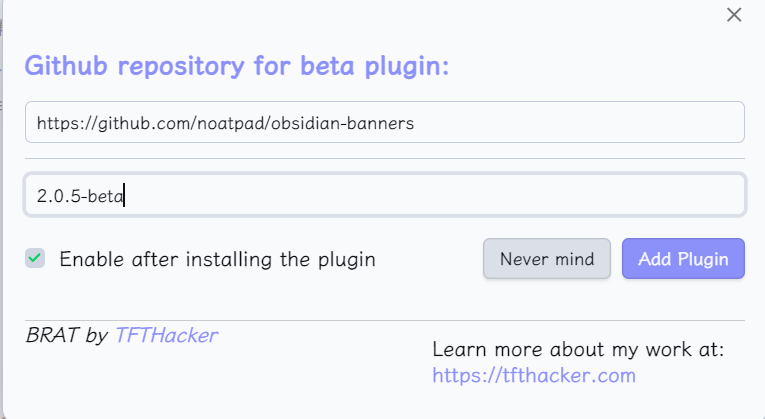Toggle the Enable after installing checkbox
Viewport: 765px width, 419px height.
pyautogui.click(x=35, y=259)
